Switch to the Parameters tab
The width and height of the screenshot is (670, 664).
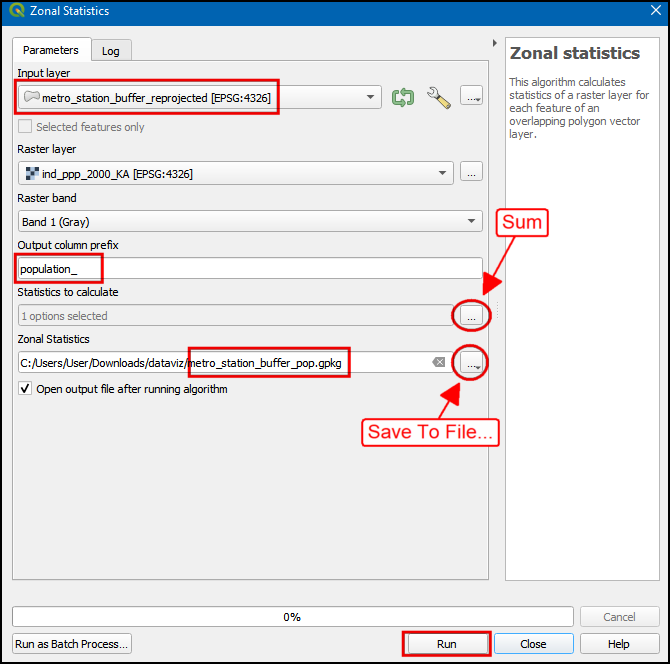click(x=51, y=50)
